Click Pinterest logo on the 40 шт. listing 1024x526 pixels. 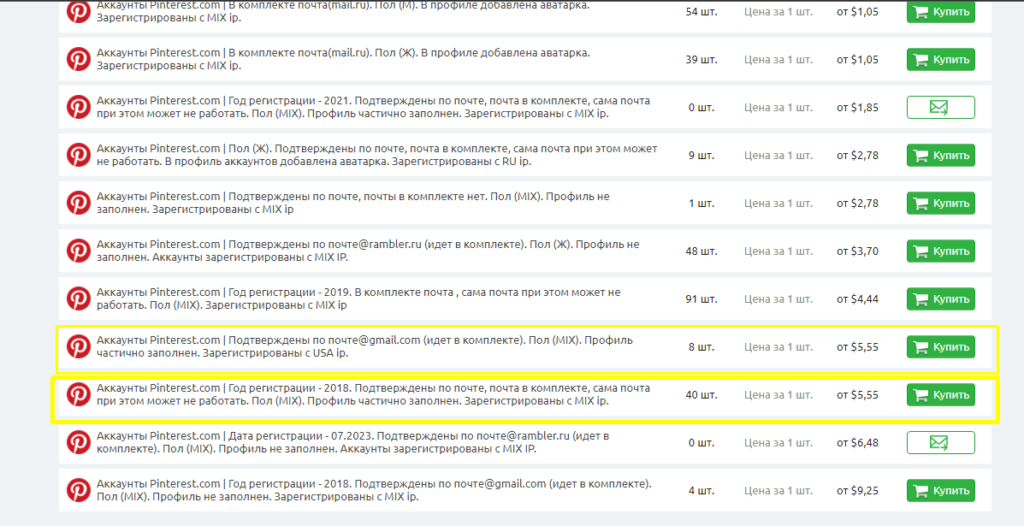click(78, 395)
